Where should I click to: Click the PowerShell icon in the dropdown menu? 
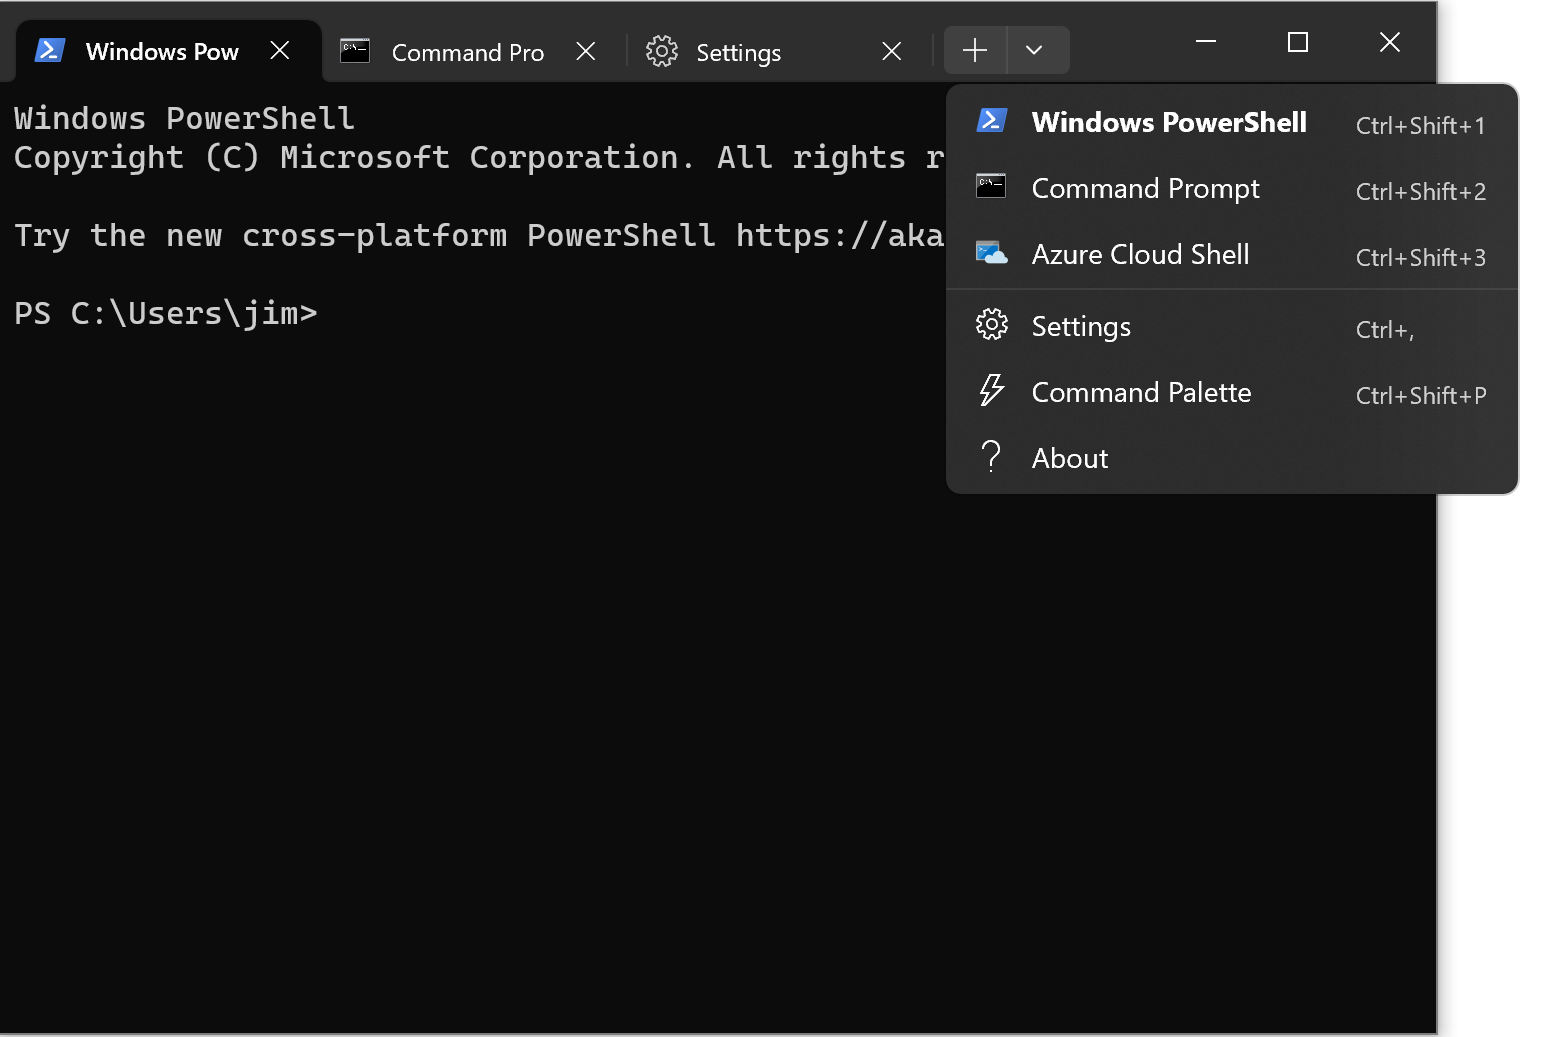point(992,120)
